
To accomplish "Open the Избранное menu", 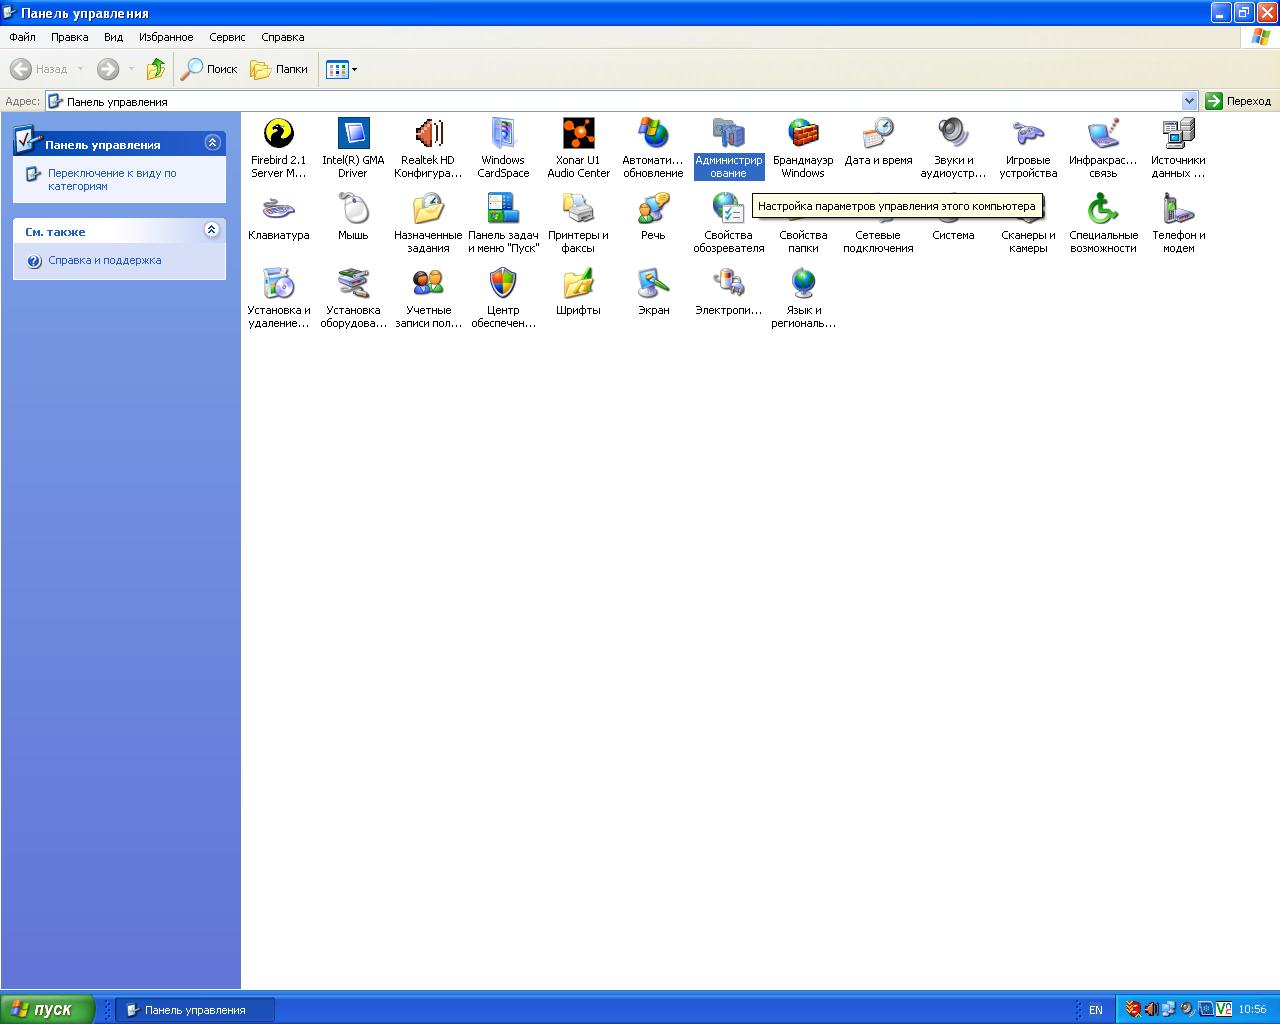I will coord(166,37).
